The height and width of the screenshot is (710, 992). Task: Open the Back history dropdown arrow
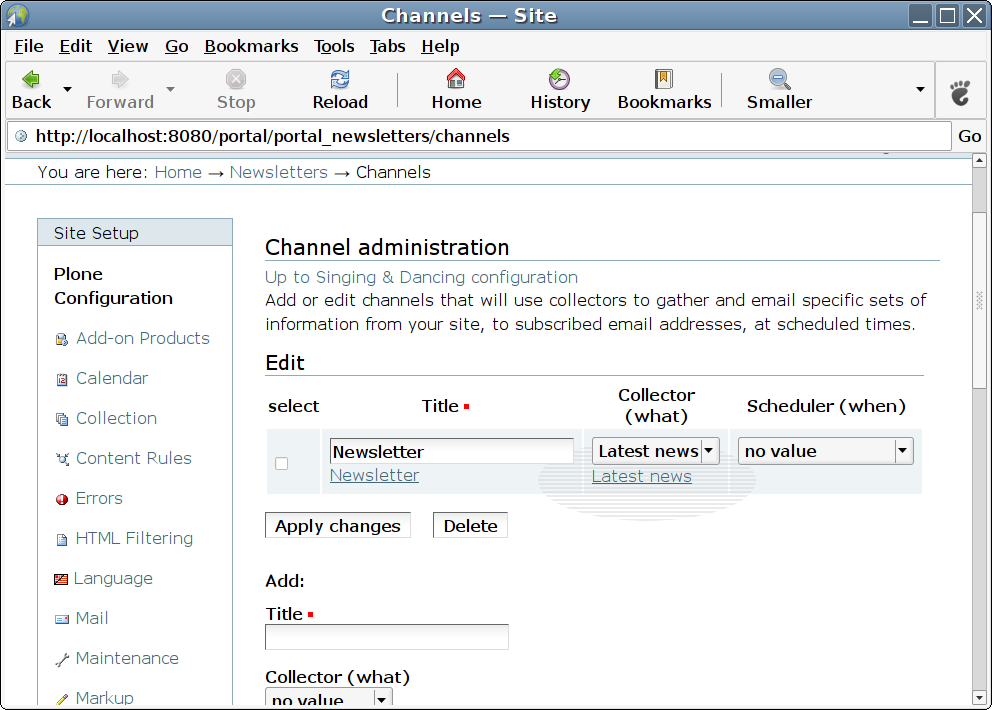67,89
